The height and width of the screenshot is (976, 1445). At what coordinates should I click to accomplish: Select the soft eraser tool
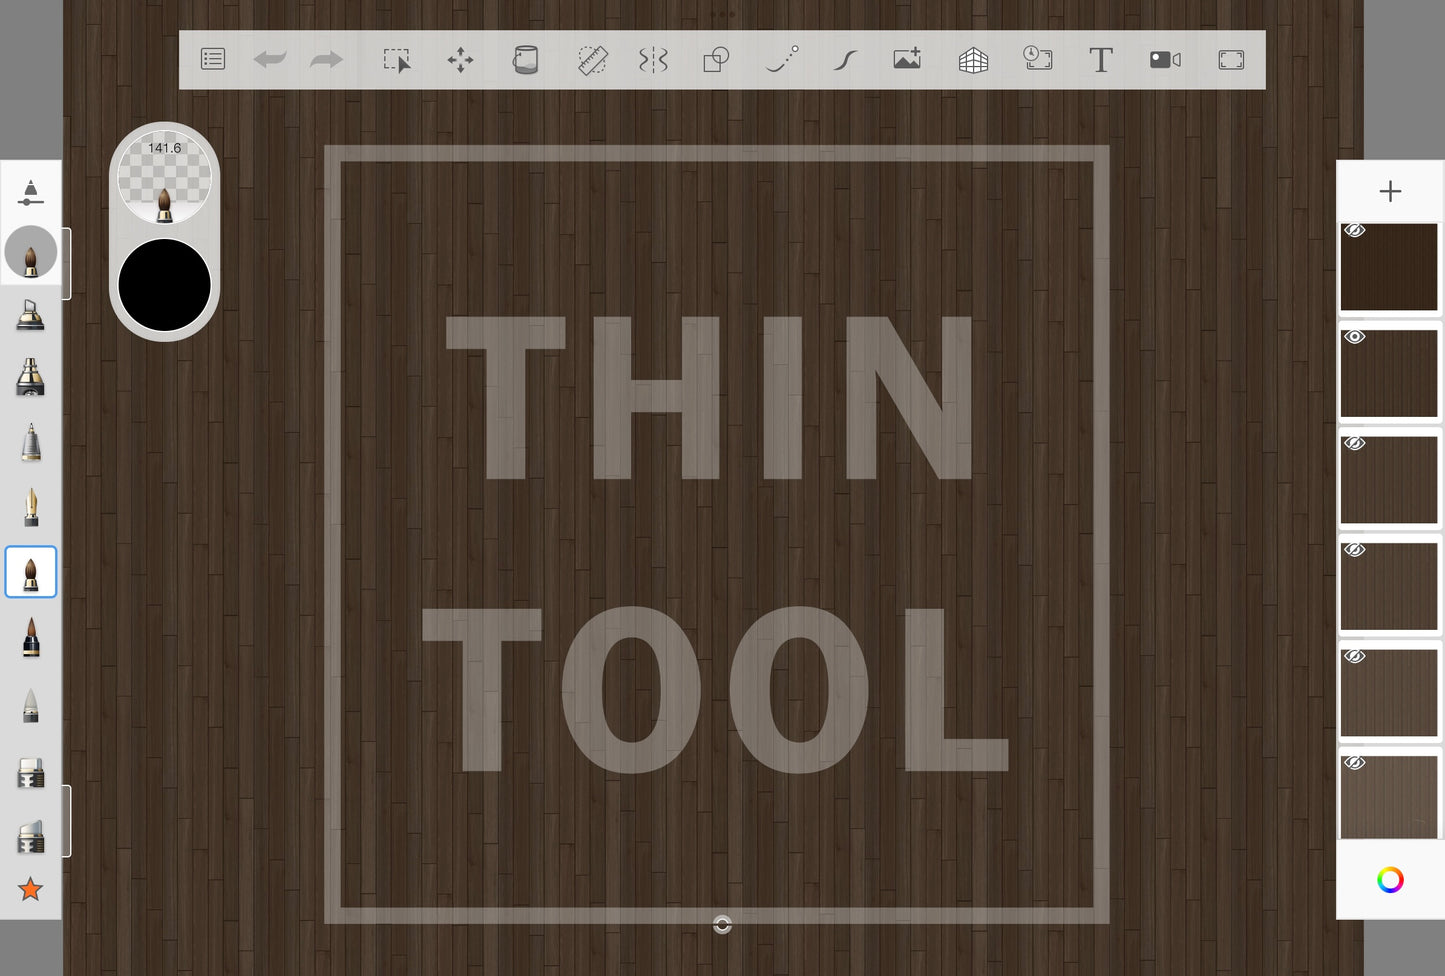pos(31,837)
